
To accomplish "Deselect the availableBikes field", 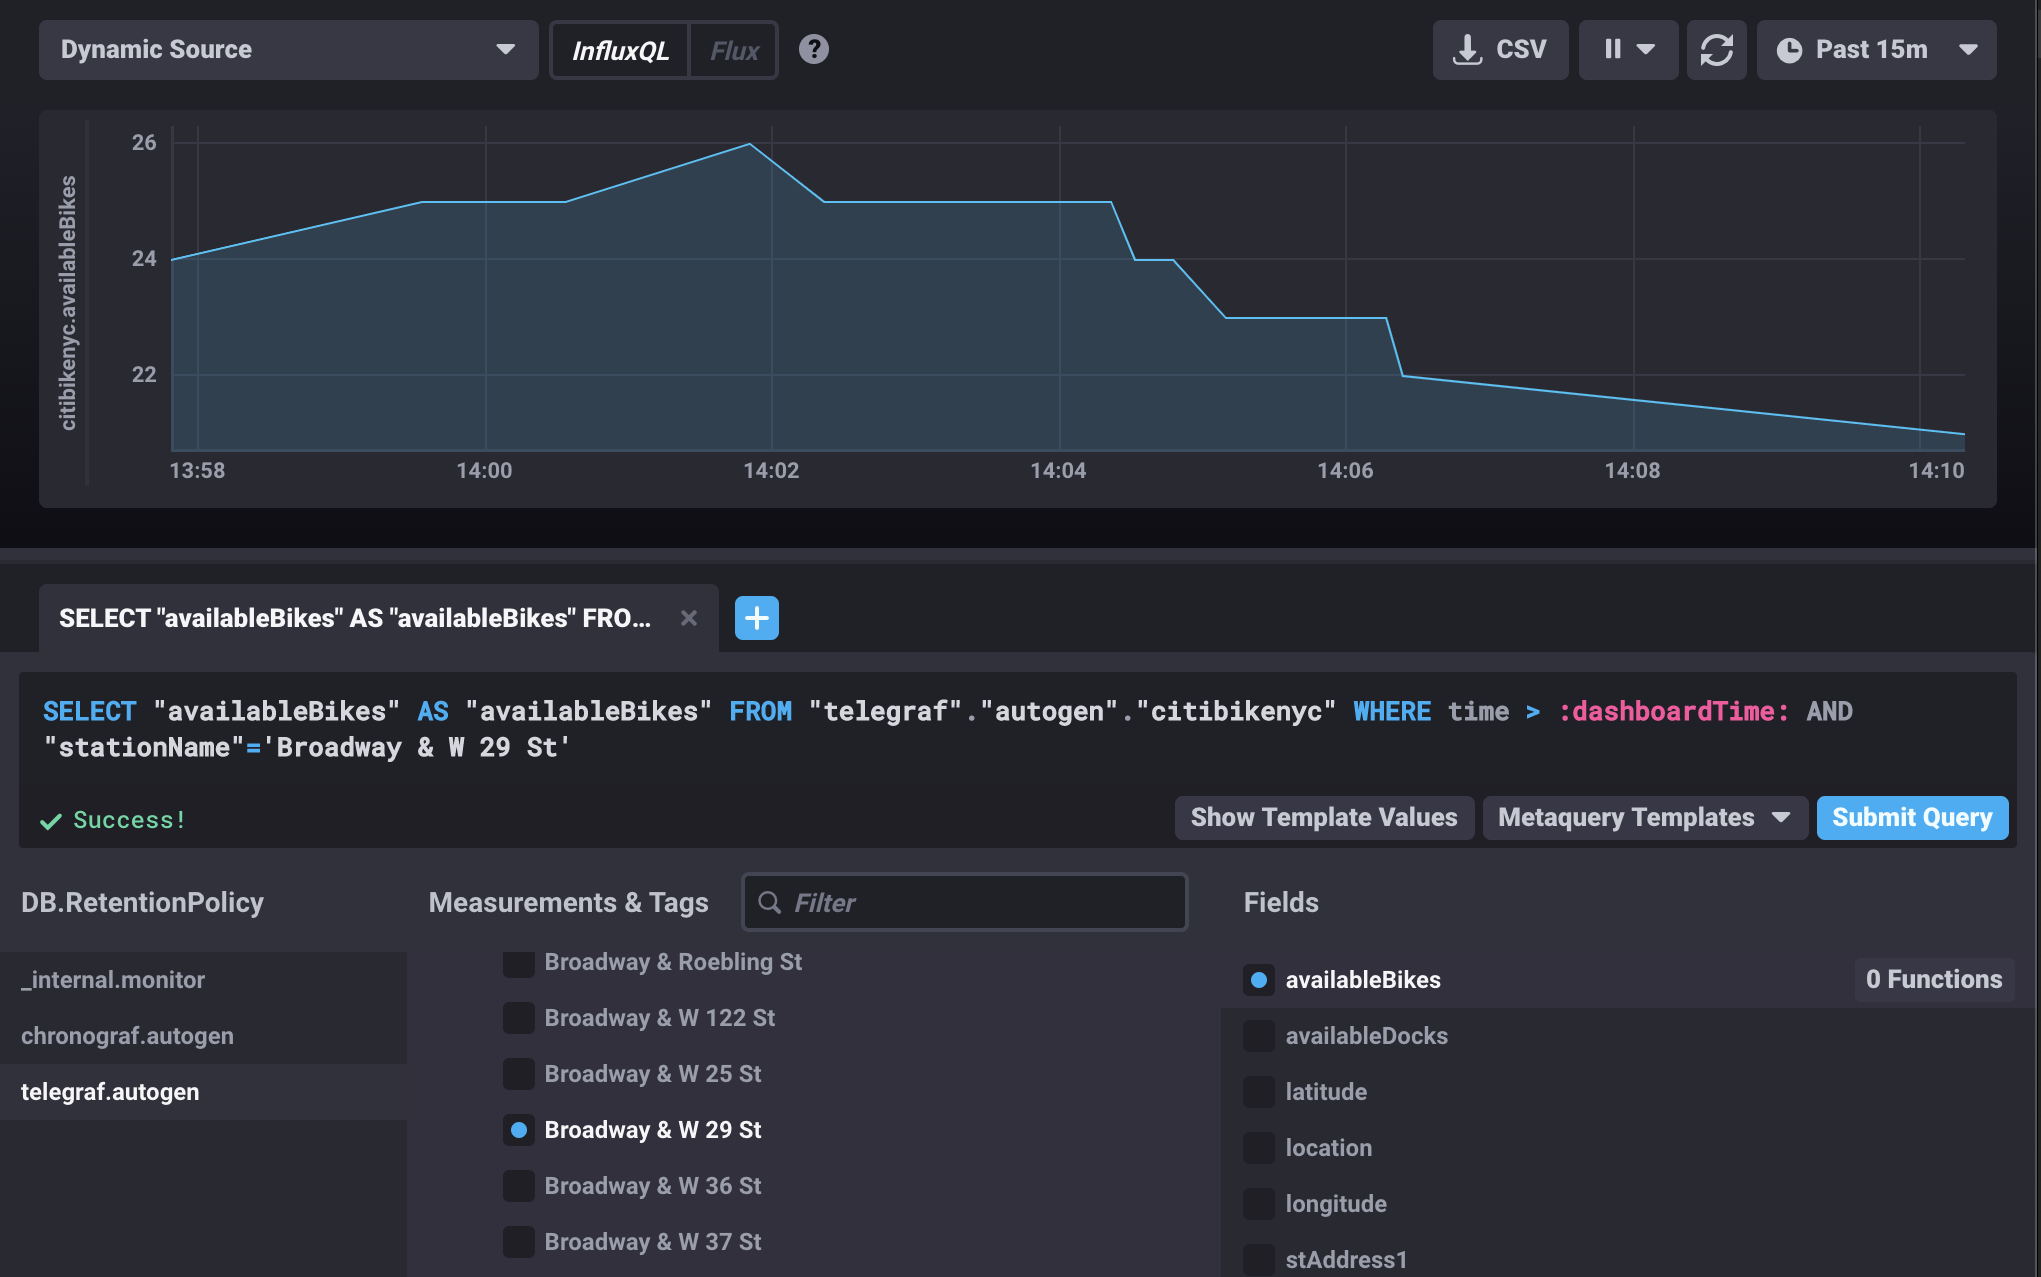I will point(1259,980).
